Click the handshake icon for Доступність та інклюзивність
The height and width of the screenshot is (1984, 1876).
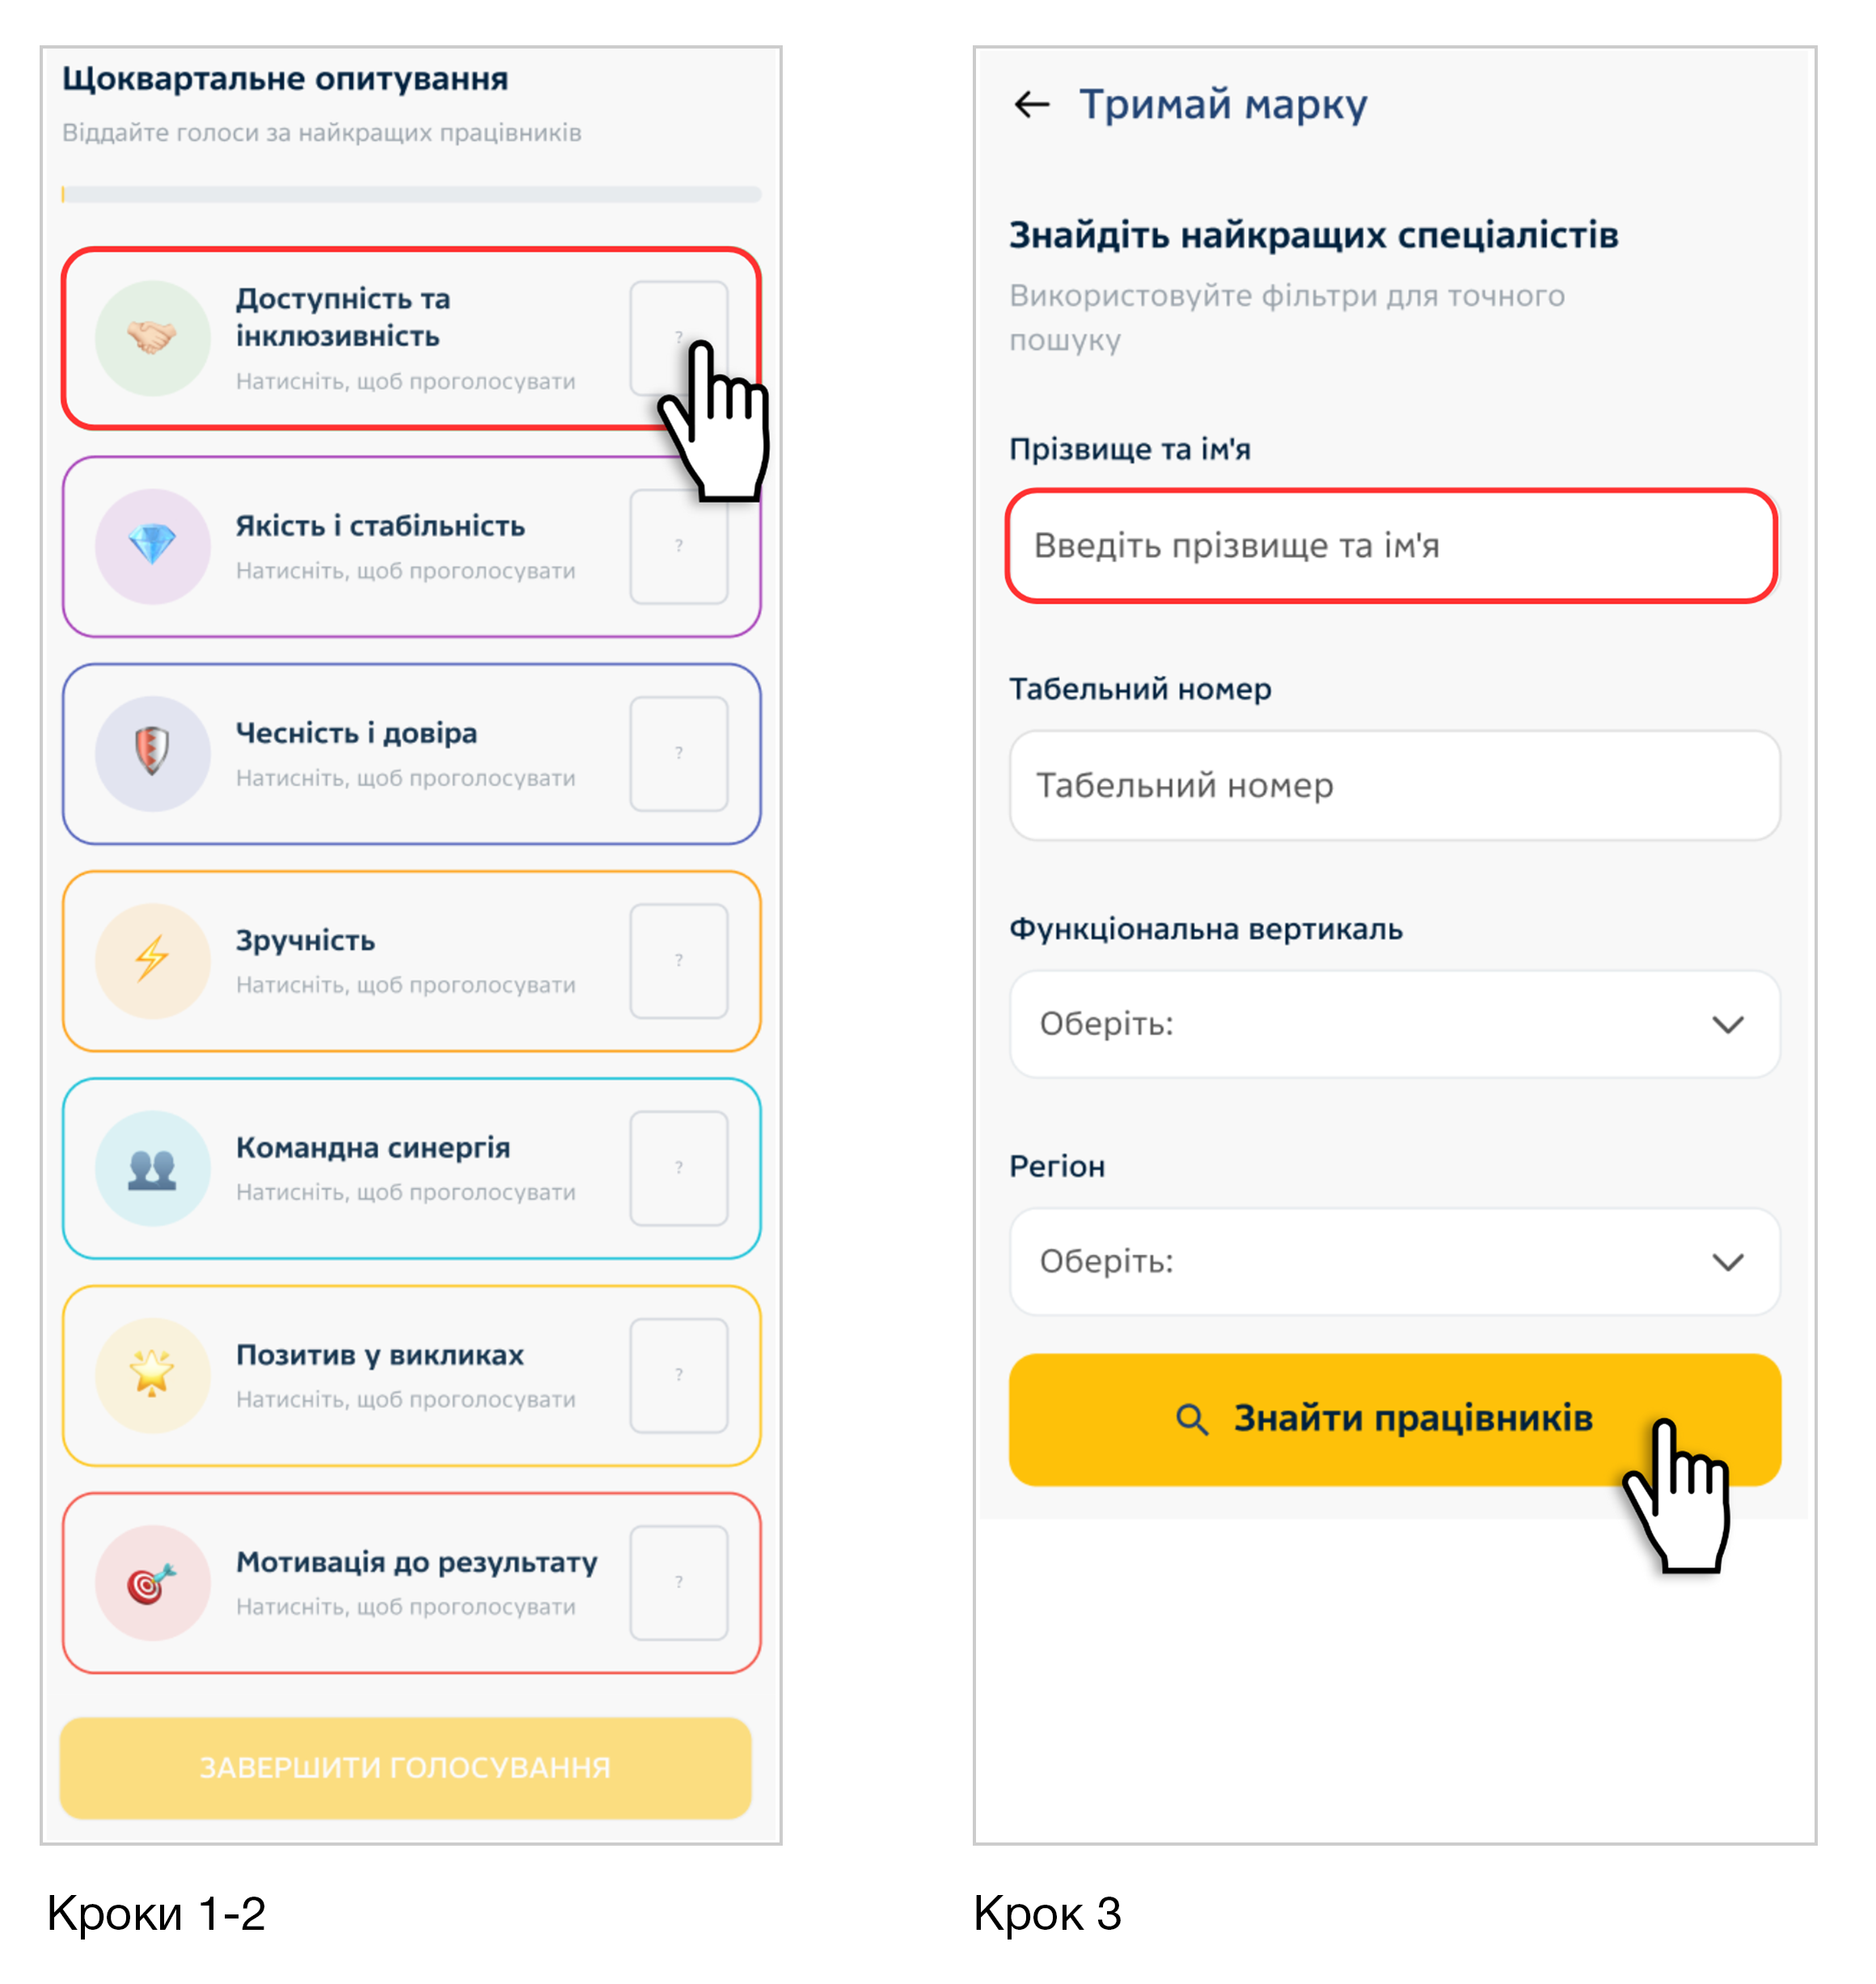click(x=152, y=338)
